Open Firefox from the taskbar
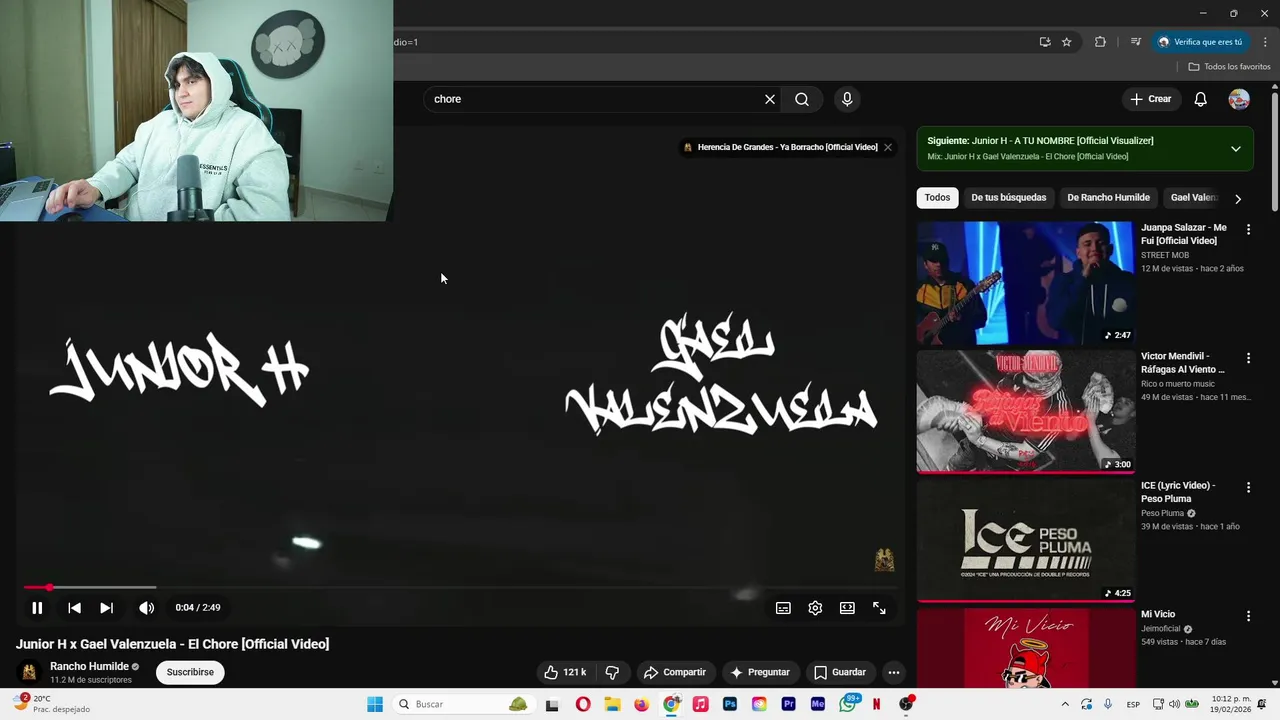This screenshot has height=720, width=1280. (641, 704)
